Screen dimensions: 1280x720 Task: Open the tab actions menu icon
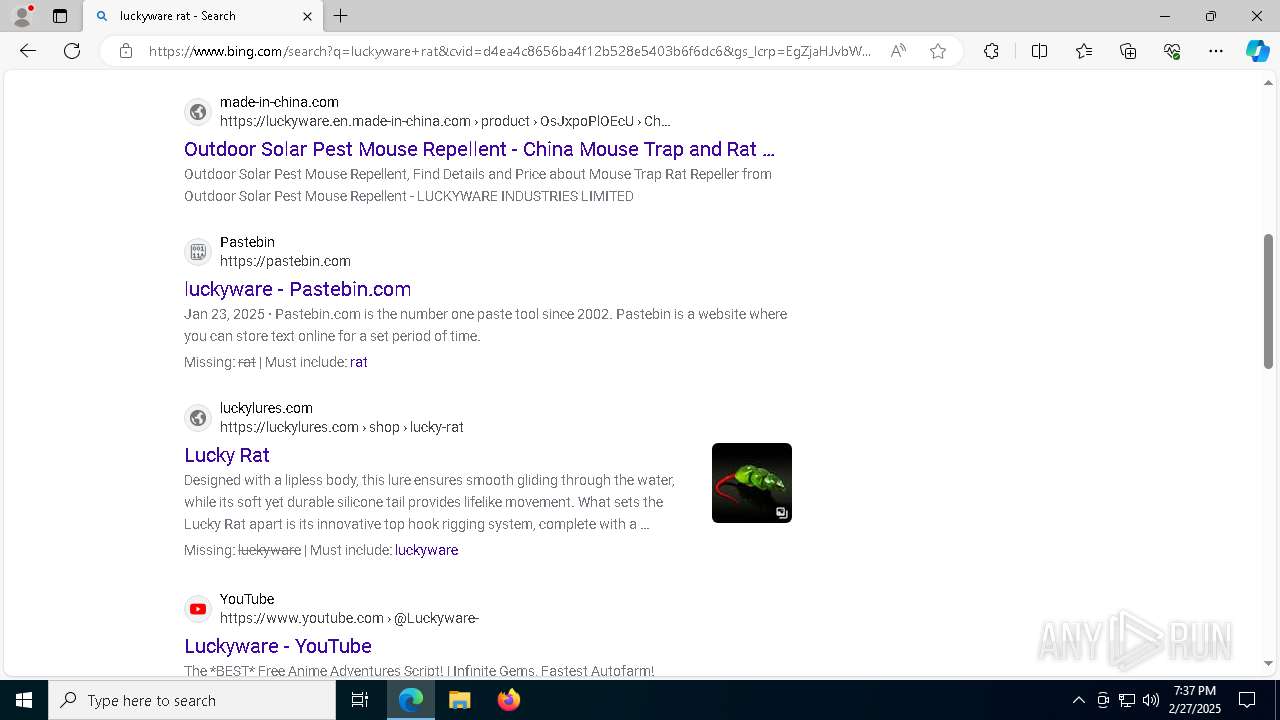click(x=60, y=16)
